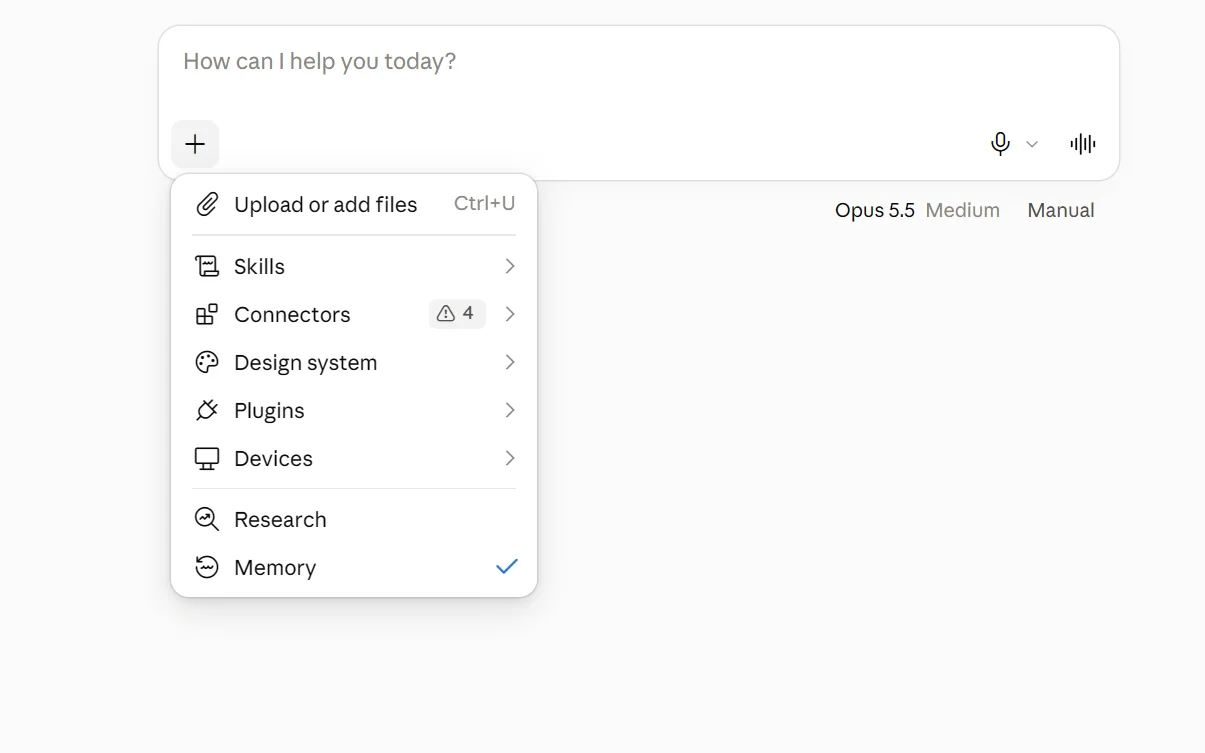
Task: Click the Manual mode button
Action: [1061, 210]
